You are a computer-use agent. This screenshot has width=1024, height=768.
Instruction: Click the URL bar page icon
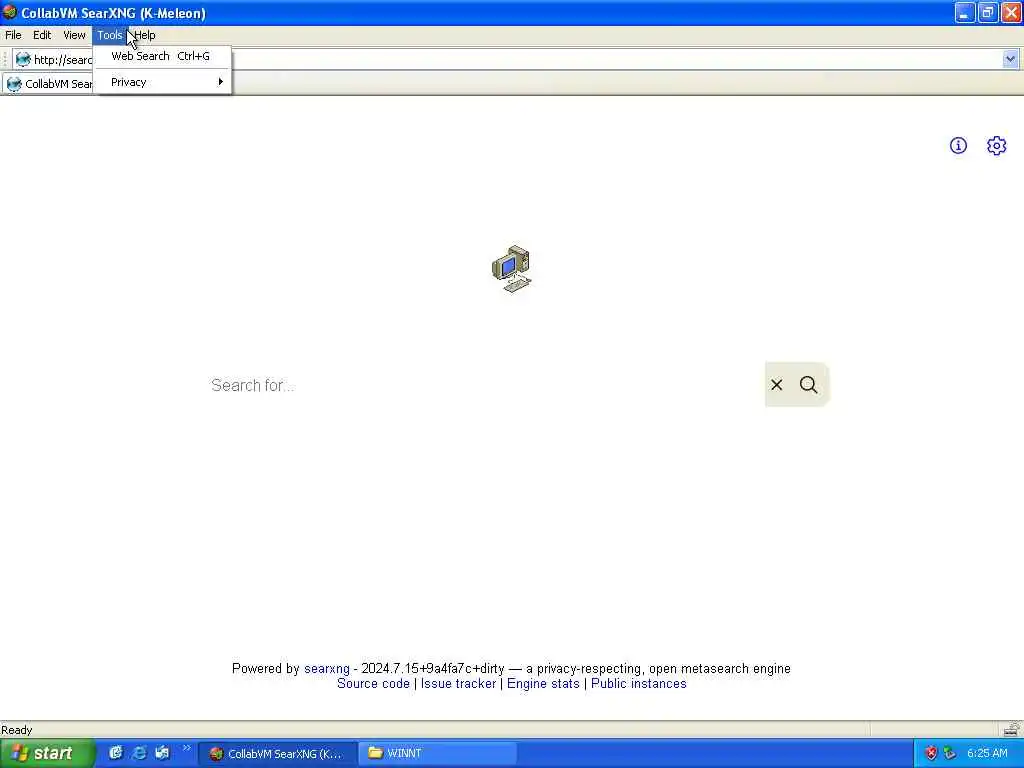pos(23,59)
